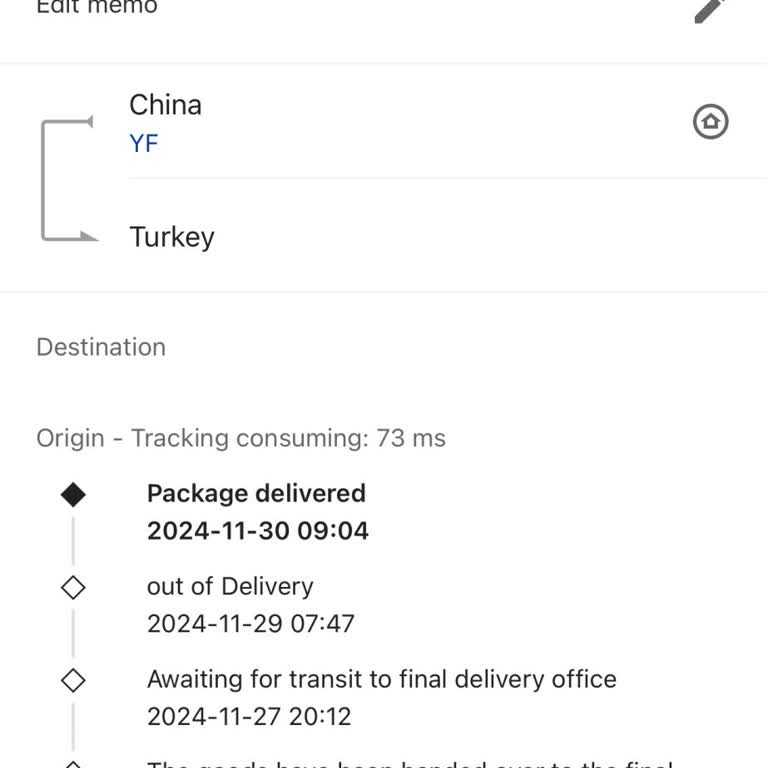
Task: Tap the diamond marker for Awaiting transit
Action: 73,680
